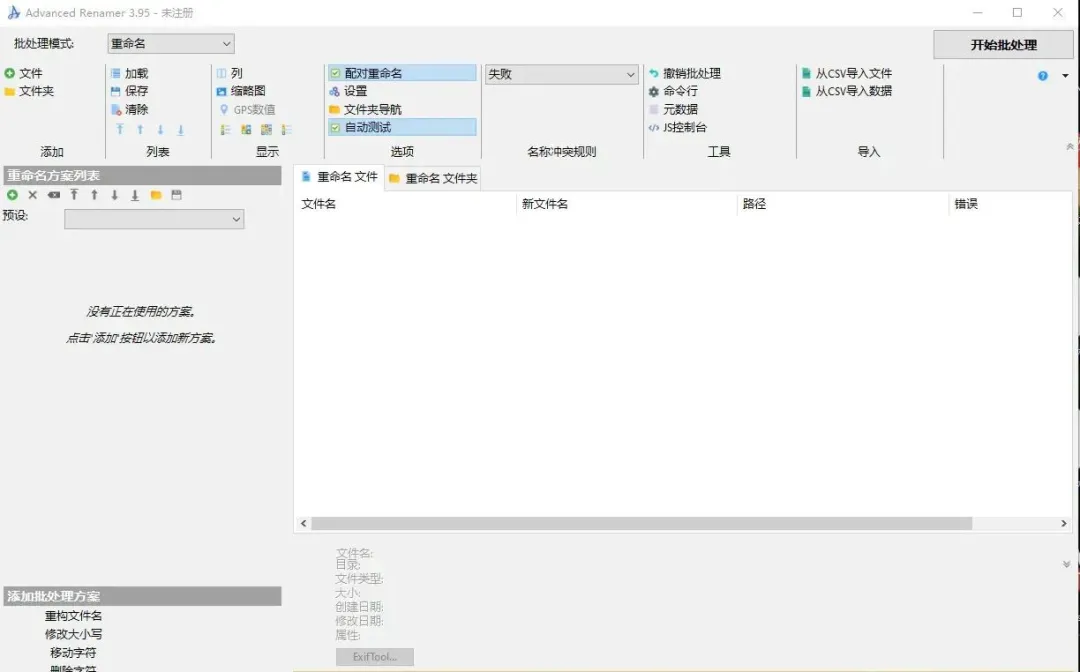Toggle the 自动测试 checkbox
This screenshot has height=672, width=1080.
(402, 127)
